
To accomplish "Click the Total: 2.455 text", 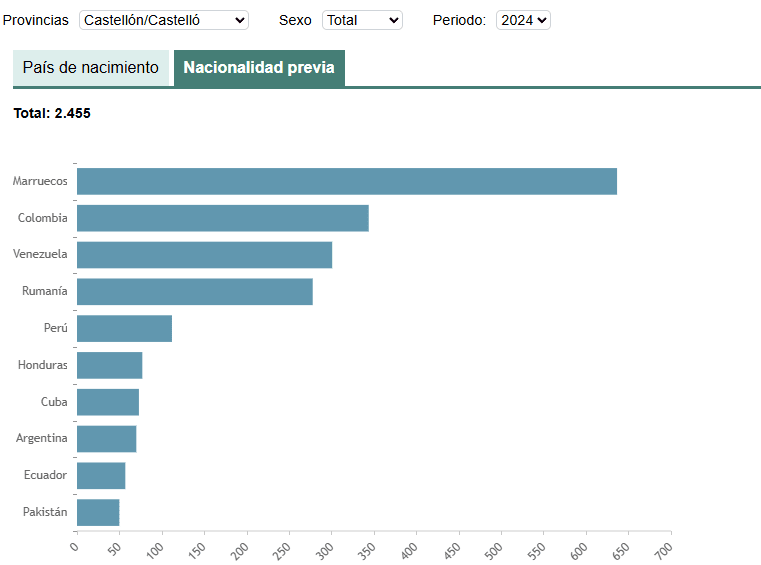I will [x=52, y=113].
